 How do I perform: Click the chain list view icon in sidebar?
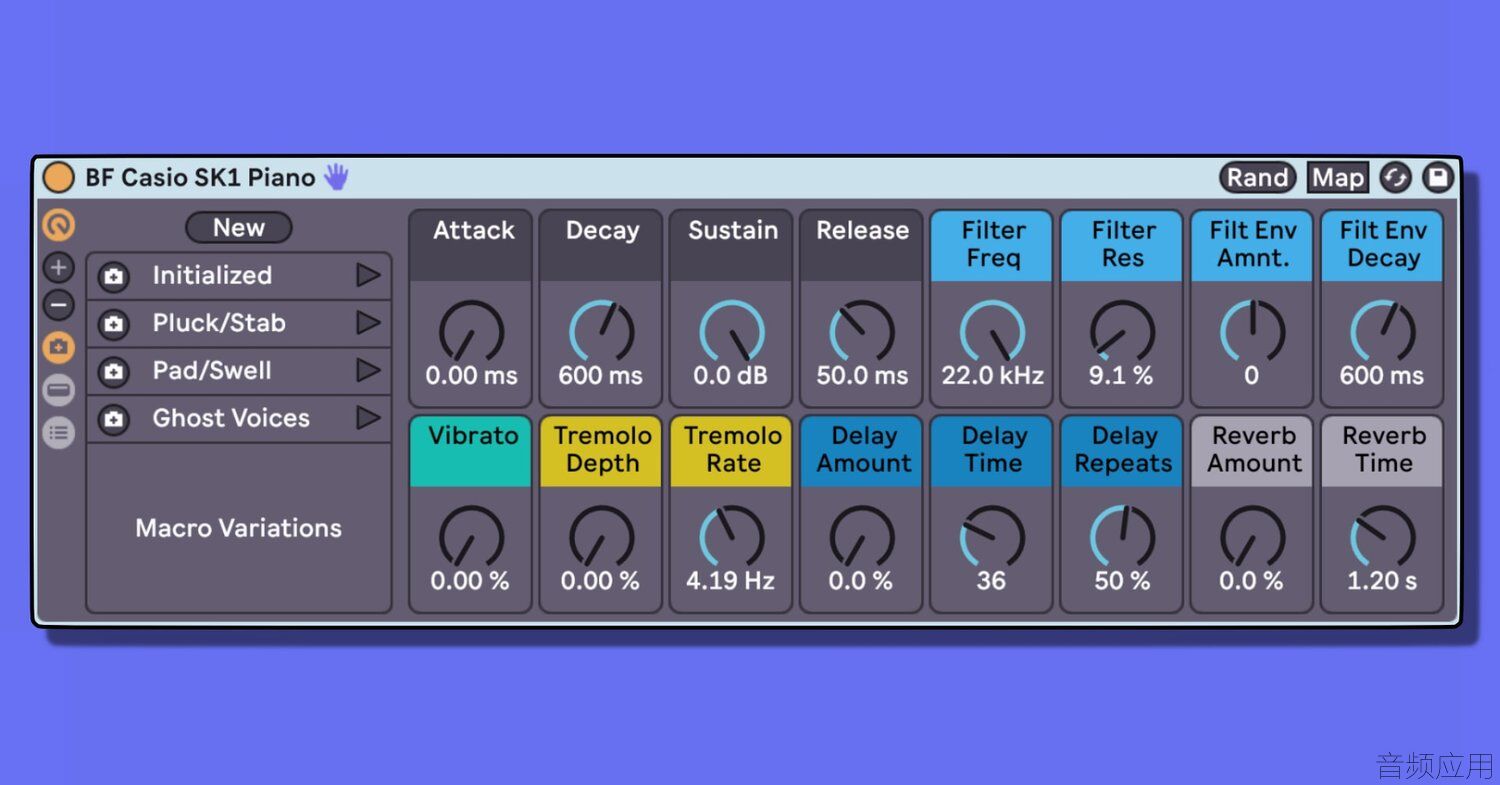59,390
